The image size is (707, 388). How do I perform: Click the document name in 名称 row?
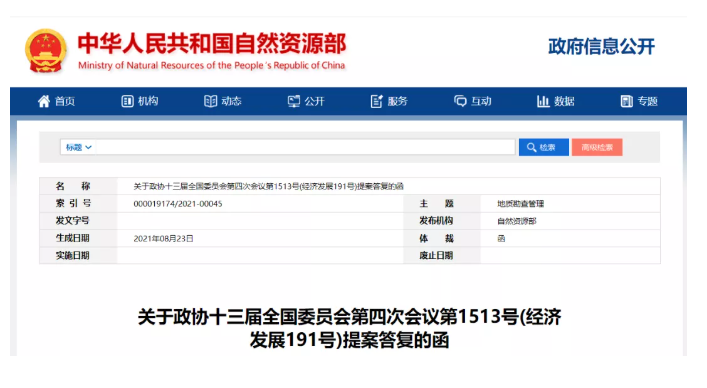tap(268, 186)
